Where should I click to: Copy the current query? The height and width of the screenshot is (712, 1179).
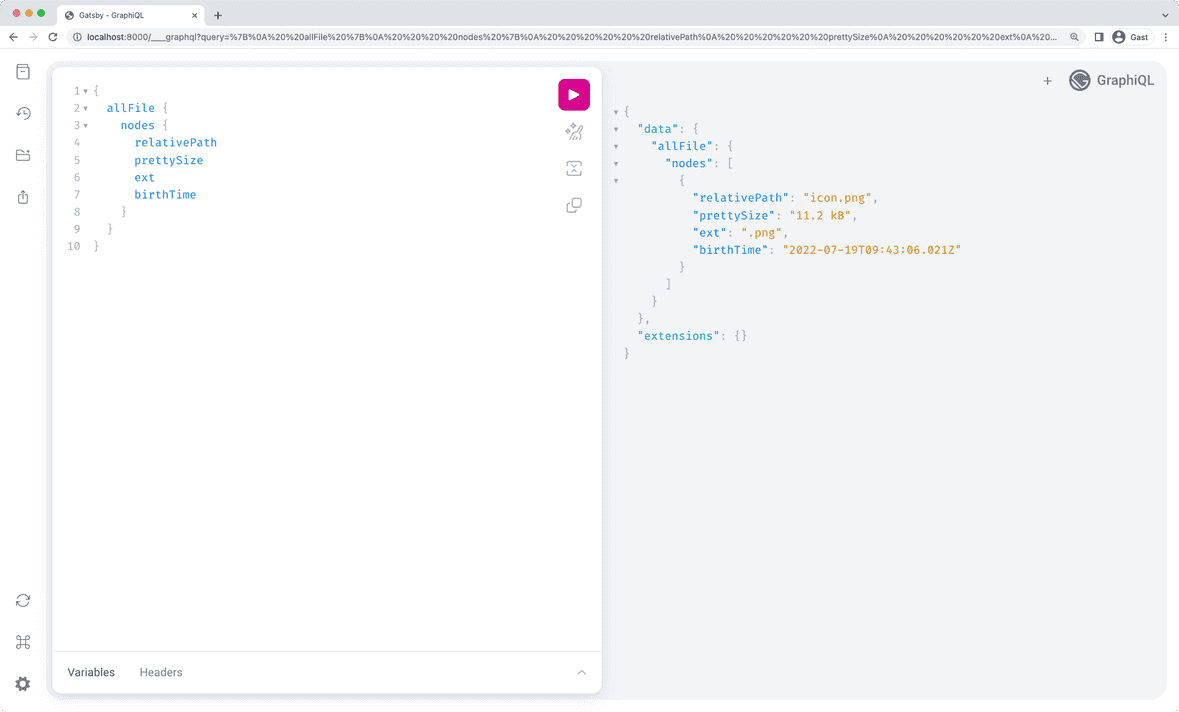(x=573, y=204)
